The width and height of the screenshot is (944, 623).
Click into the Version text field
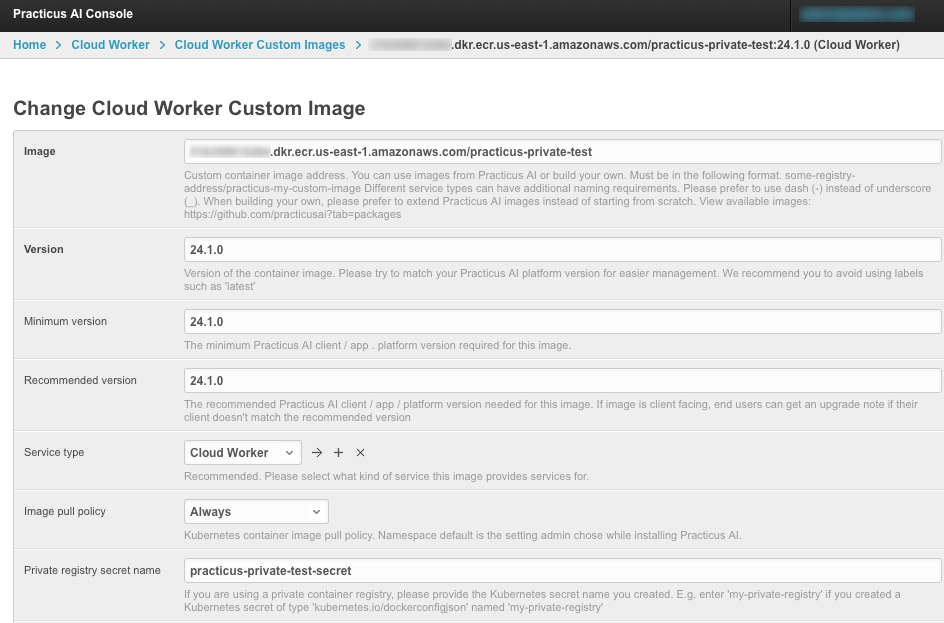(562, 250)
